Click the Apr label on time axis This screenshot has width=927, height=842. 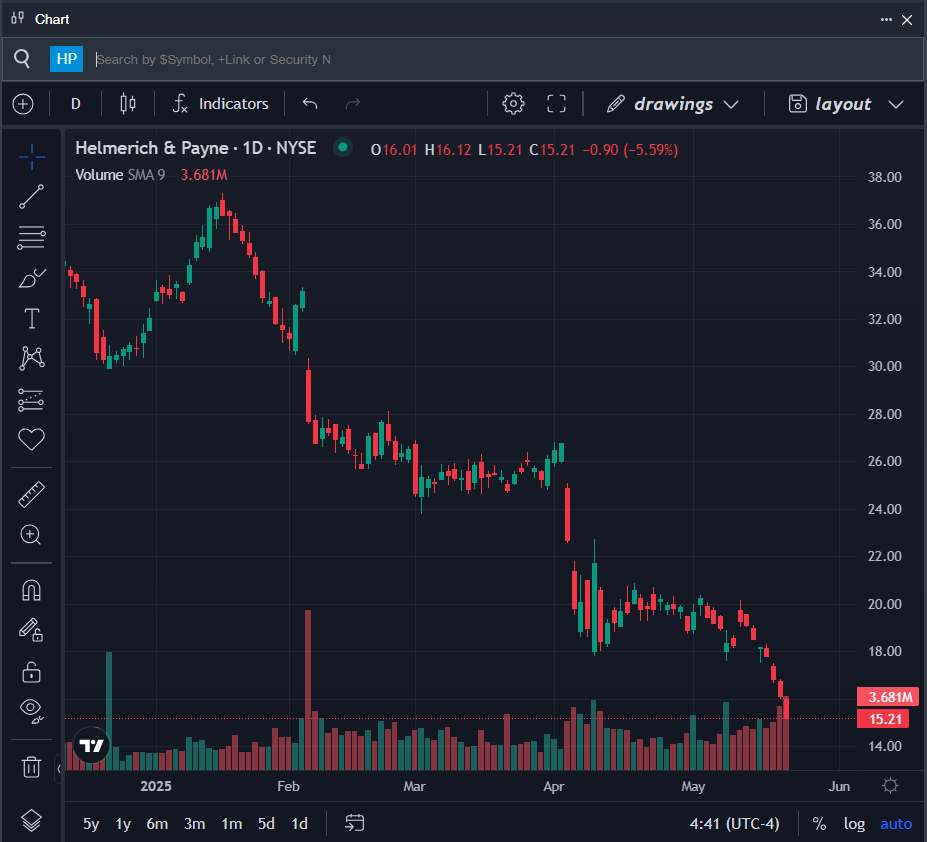[554, 786]
